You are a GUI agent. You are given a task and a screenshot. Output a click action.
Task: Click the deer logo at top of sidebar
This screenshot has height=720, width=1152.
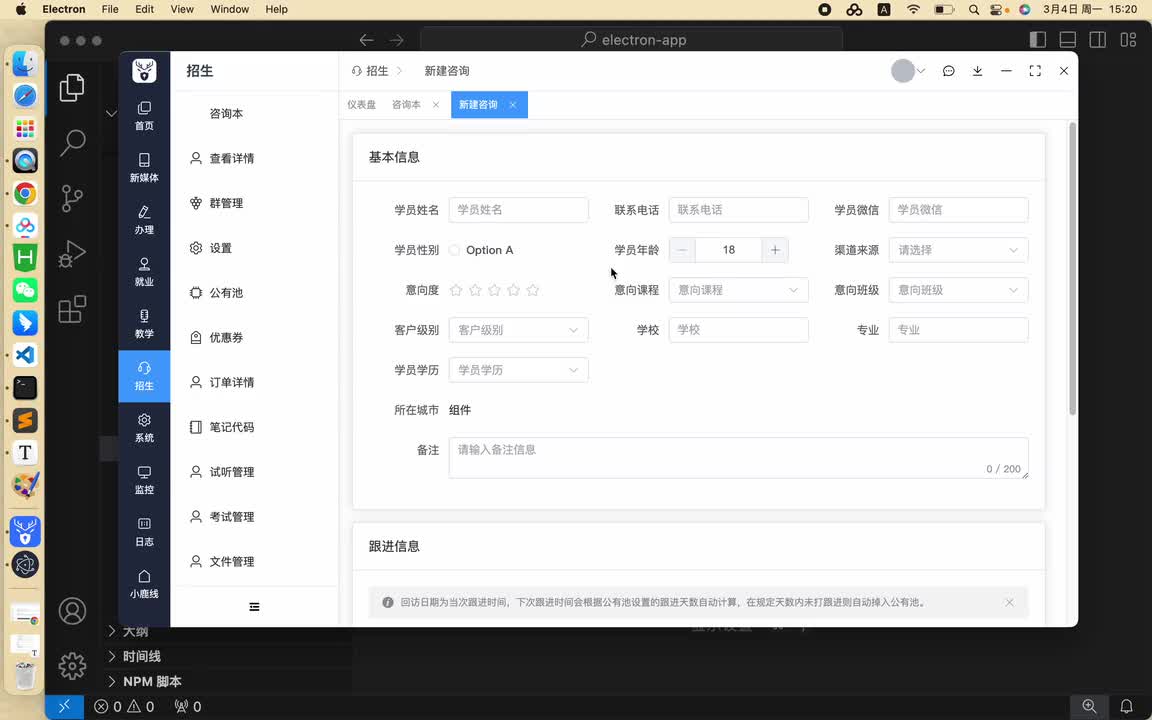pos(144,71)
